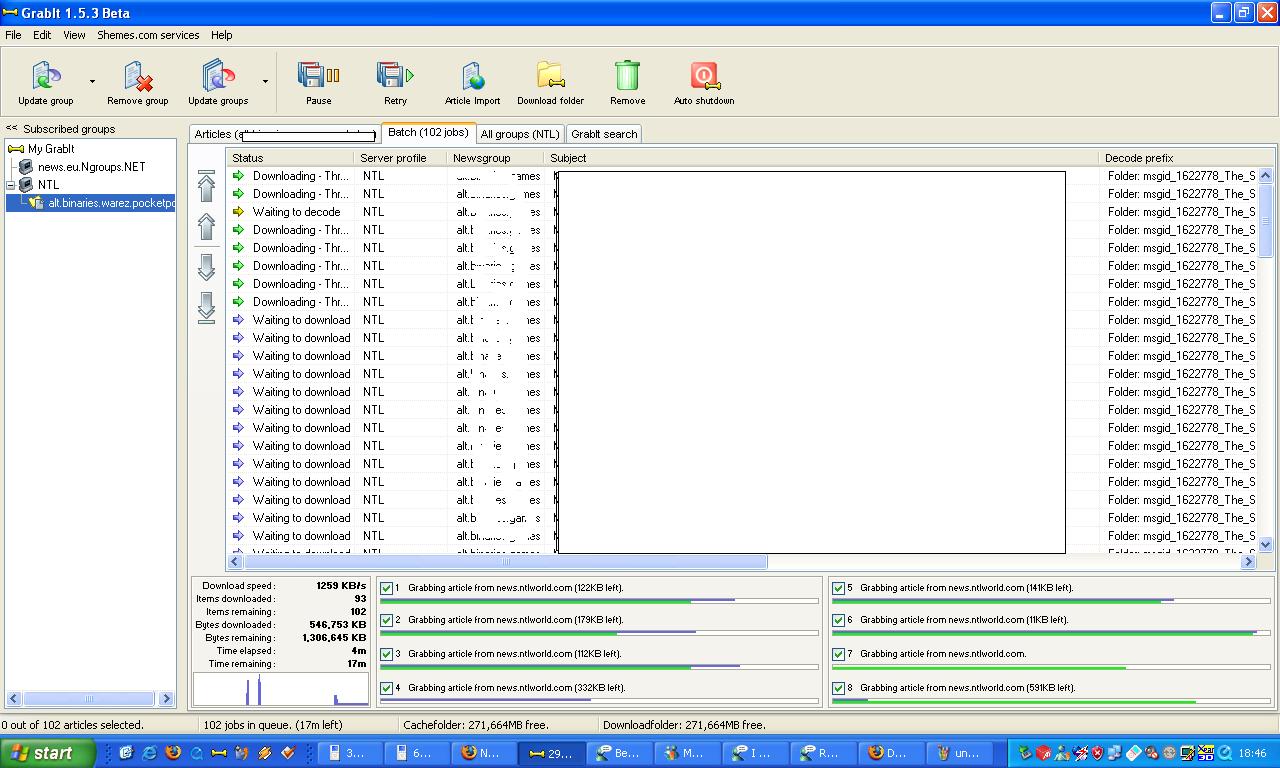Click the Update group toolbar icon
The width and height of the screenshot is (1280, 768).
(45, 77)
